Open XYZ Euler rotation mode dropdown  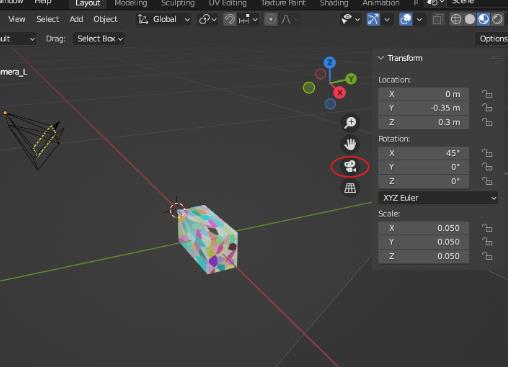pyautogui.click(x=438, y=198)
